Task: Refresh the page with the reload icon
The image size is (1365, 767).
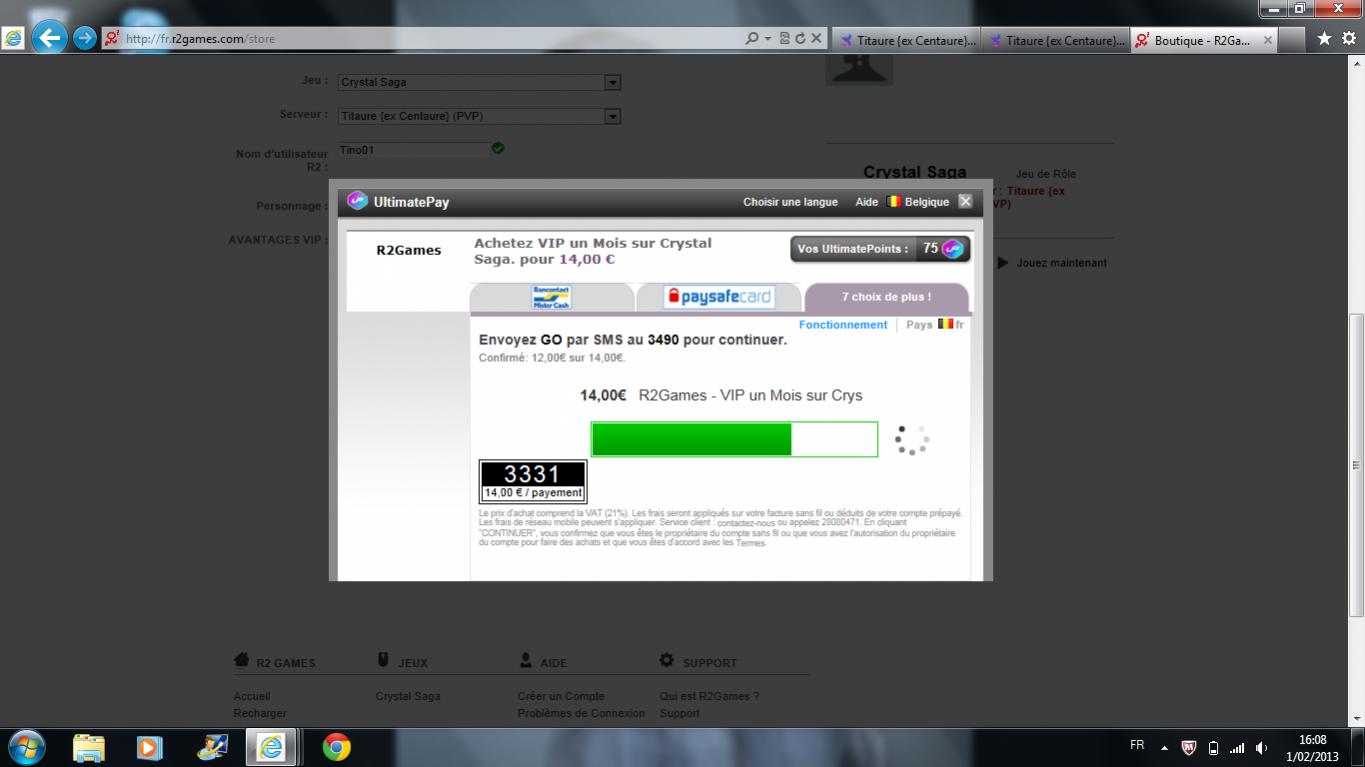Action: click(x=800, y=38)
